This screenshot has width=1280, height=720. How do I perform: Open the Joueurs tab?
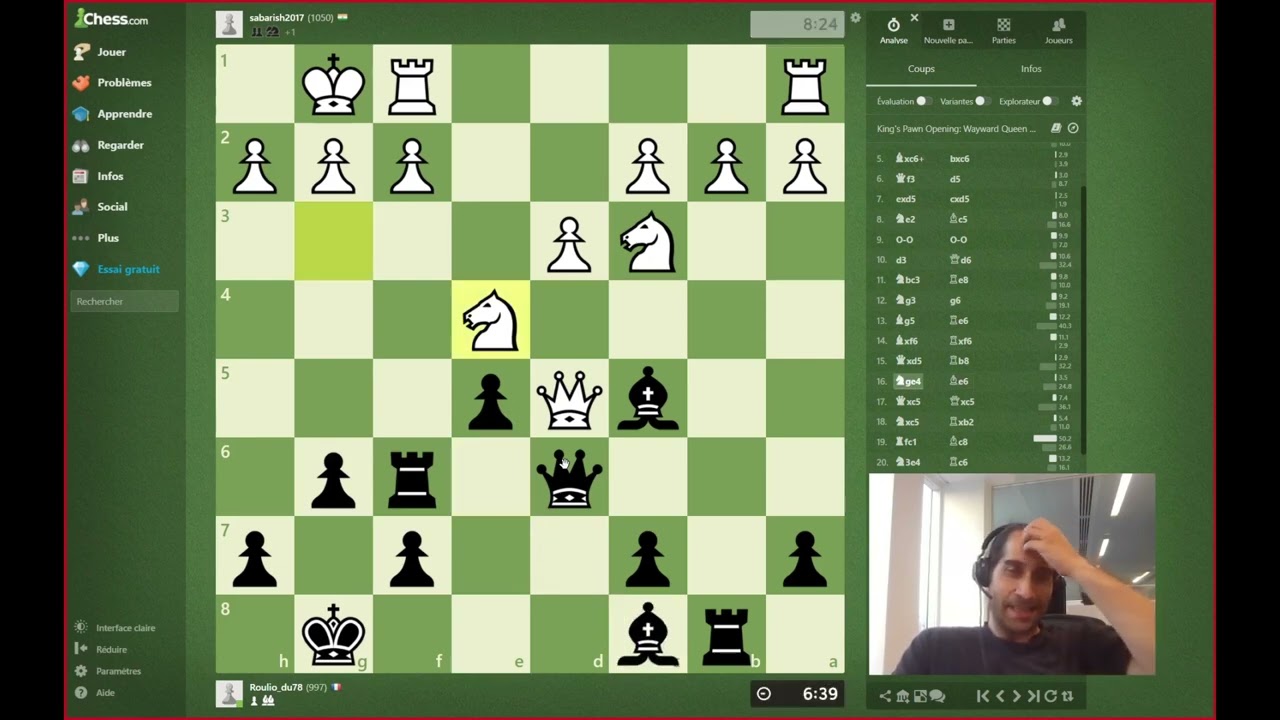(x=1058, y=31)
